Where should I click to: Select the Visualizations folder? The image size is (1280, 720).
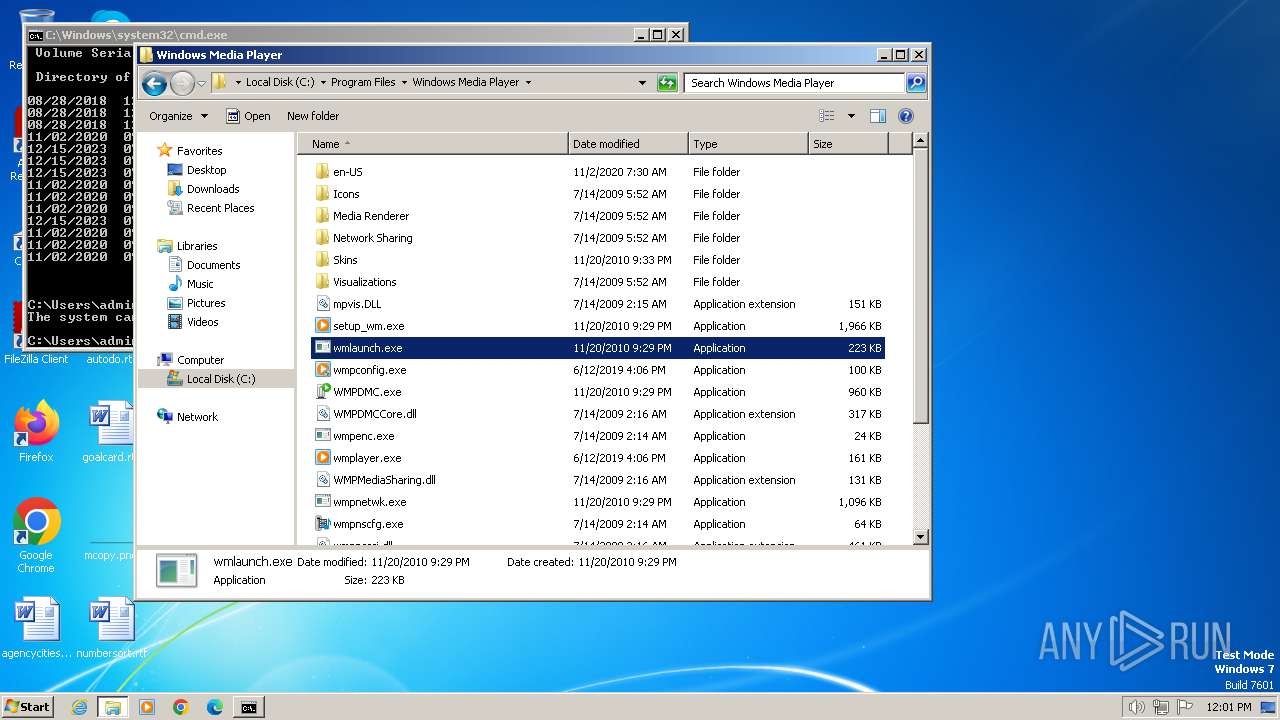tap(364, 282)
